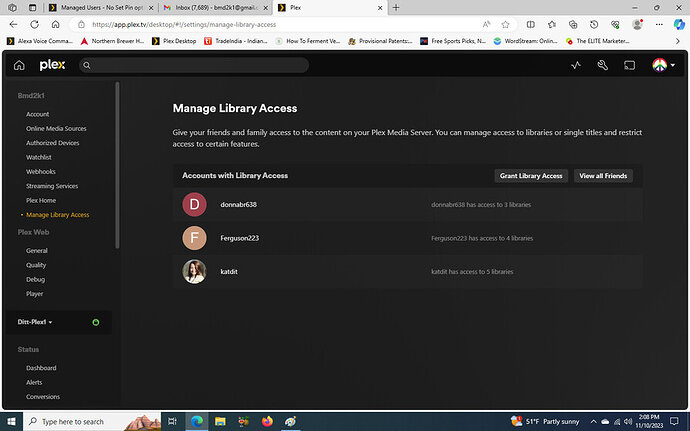This screenshot has width=690, height=431.
Task: Refresh the page
Action: (34, 25)
